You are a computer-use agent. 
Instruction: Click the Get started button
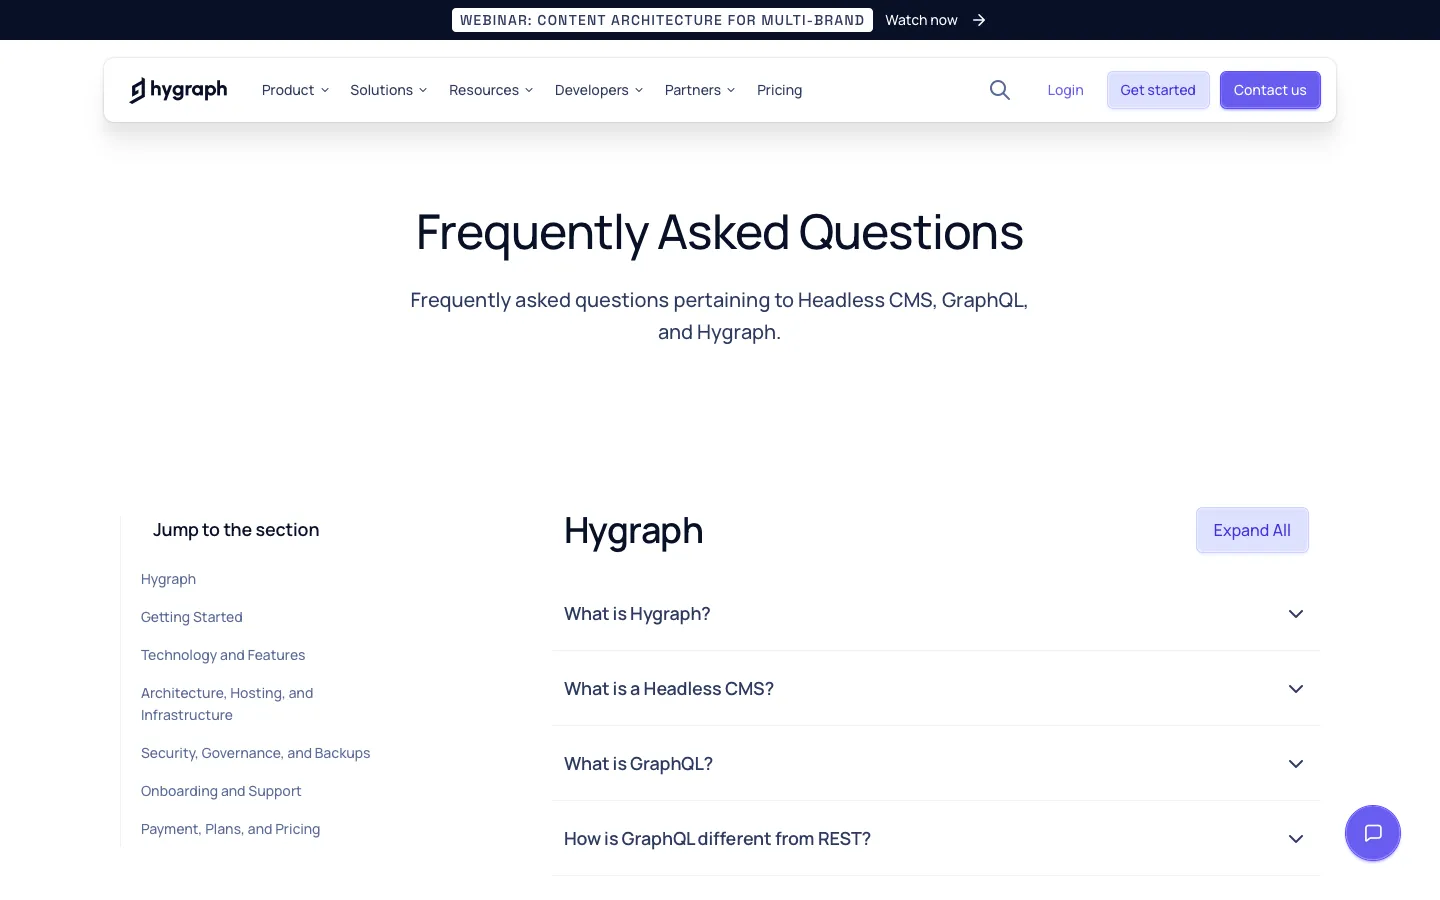point(1158,90)
